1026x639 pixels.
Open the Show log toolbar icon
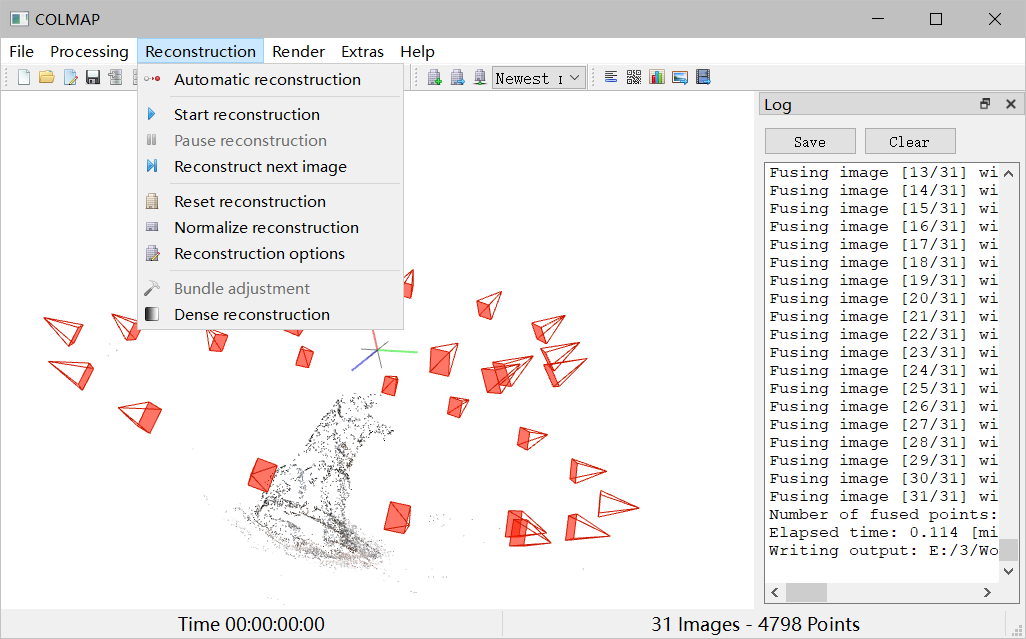point(610,78)
